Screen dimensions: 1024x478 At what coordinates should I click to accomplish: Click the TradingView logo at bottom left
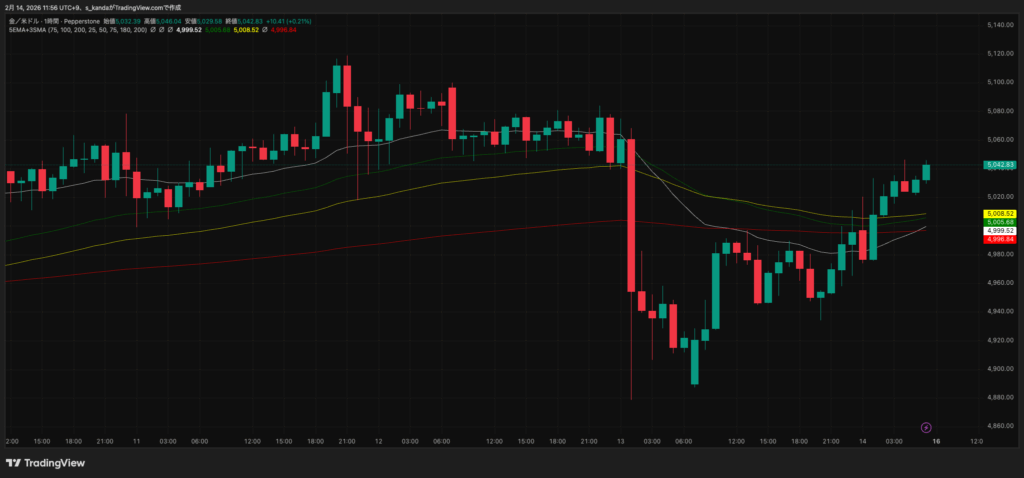(x=45, y=463)
